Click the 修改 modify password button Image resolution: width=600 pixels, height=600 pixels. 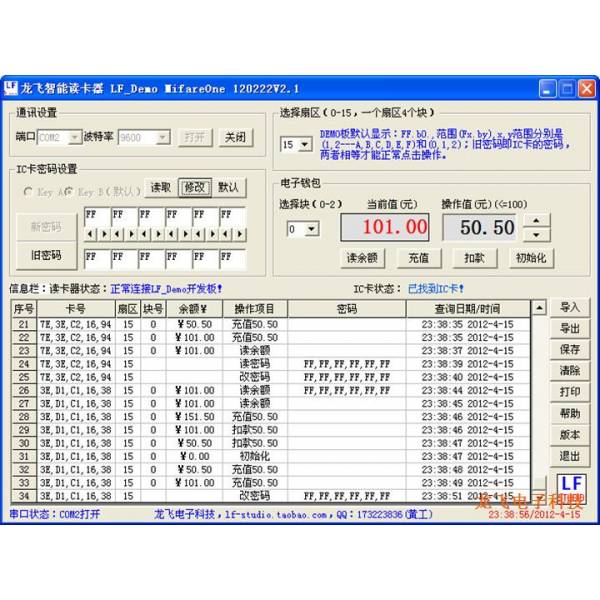pyautogui.click(x=194, y=187)
